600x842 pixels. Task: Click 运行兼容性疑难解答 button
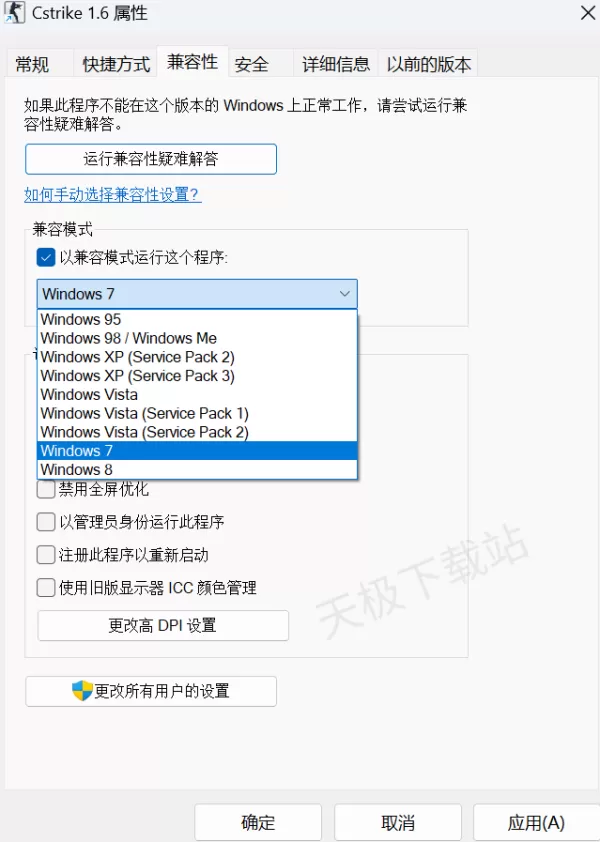[x=151, y=159]
